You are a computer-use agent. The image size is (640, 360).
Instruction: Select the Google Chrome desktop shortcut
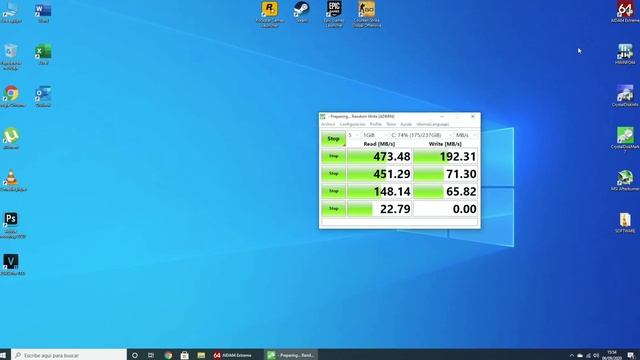11,97
